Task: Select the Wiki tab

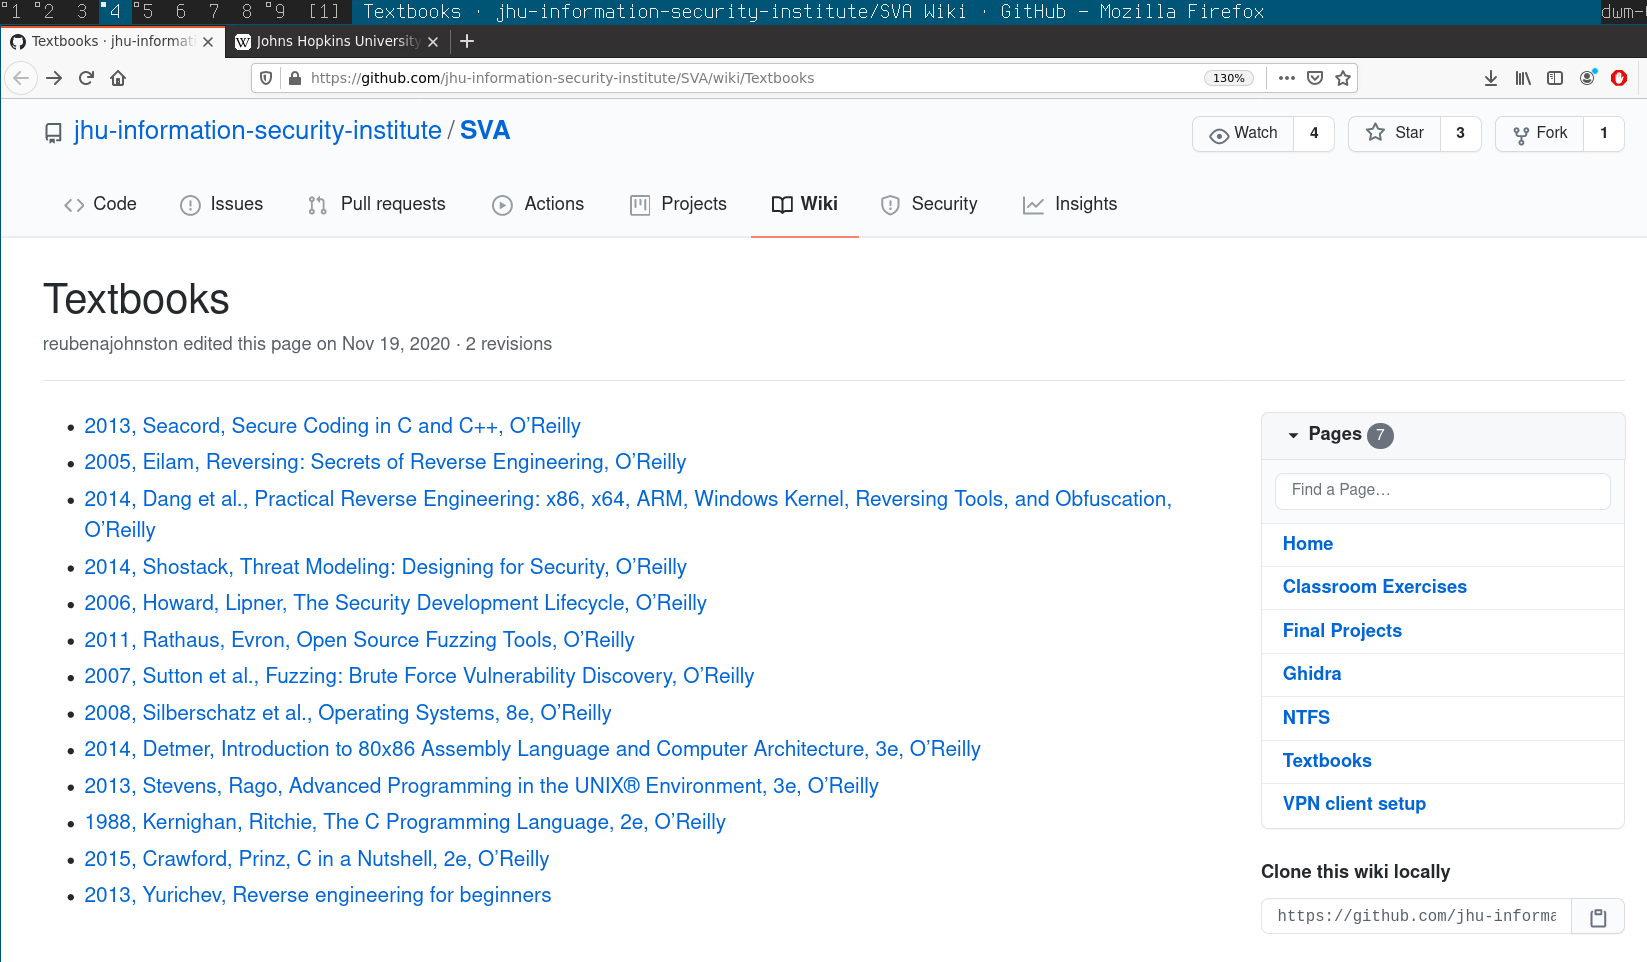Action: tap(805, 204)
